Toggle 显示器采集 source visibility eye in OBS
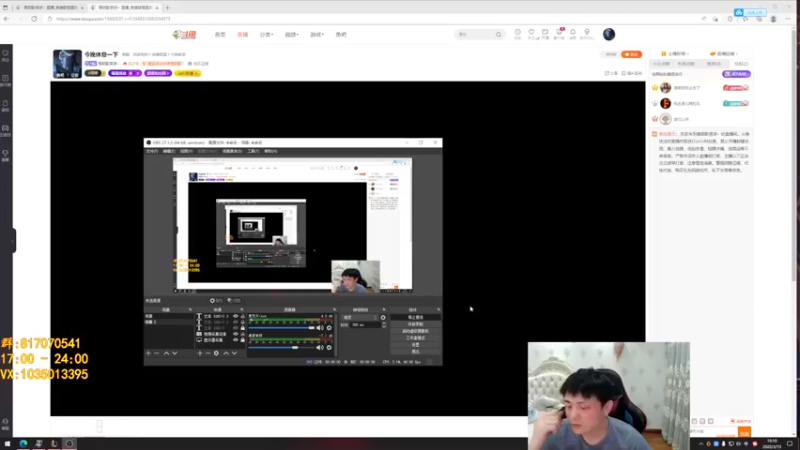The height and width of the screenshot is (450, 800). (x=236, y=340)
